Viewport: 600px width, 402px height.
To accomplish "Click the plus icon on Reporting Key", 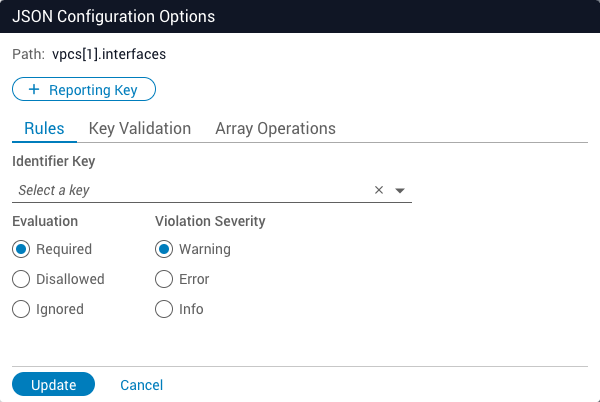I will (34, 90).
